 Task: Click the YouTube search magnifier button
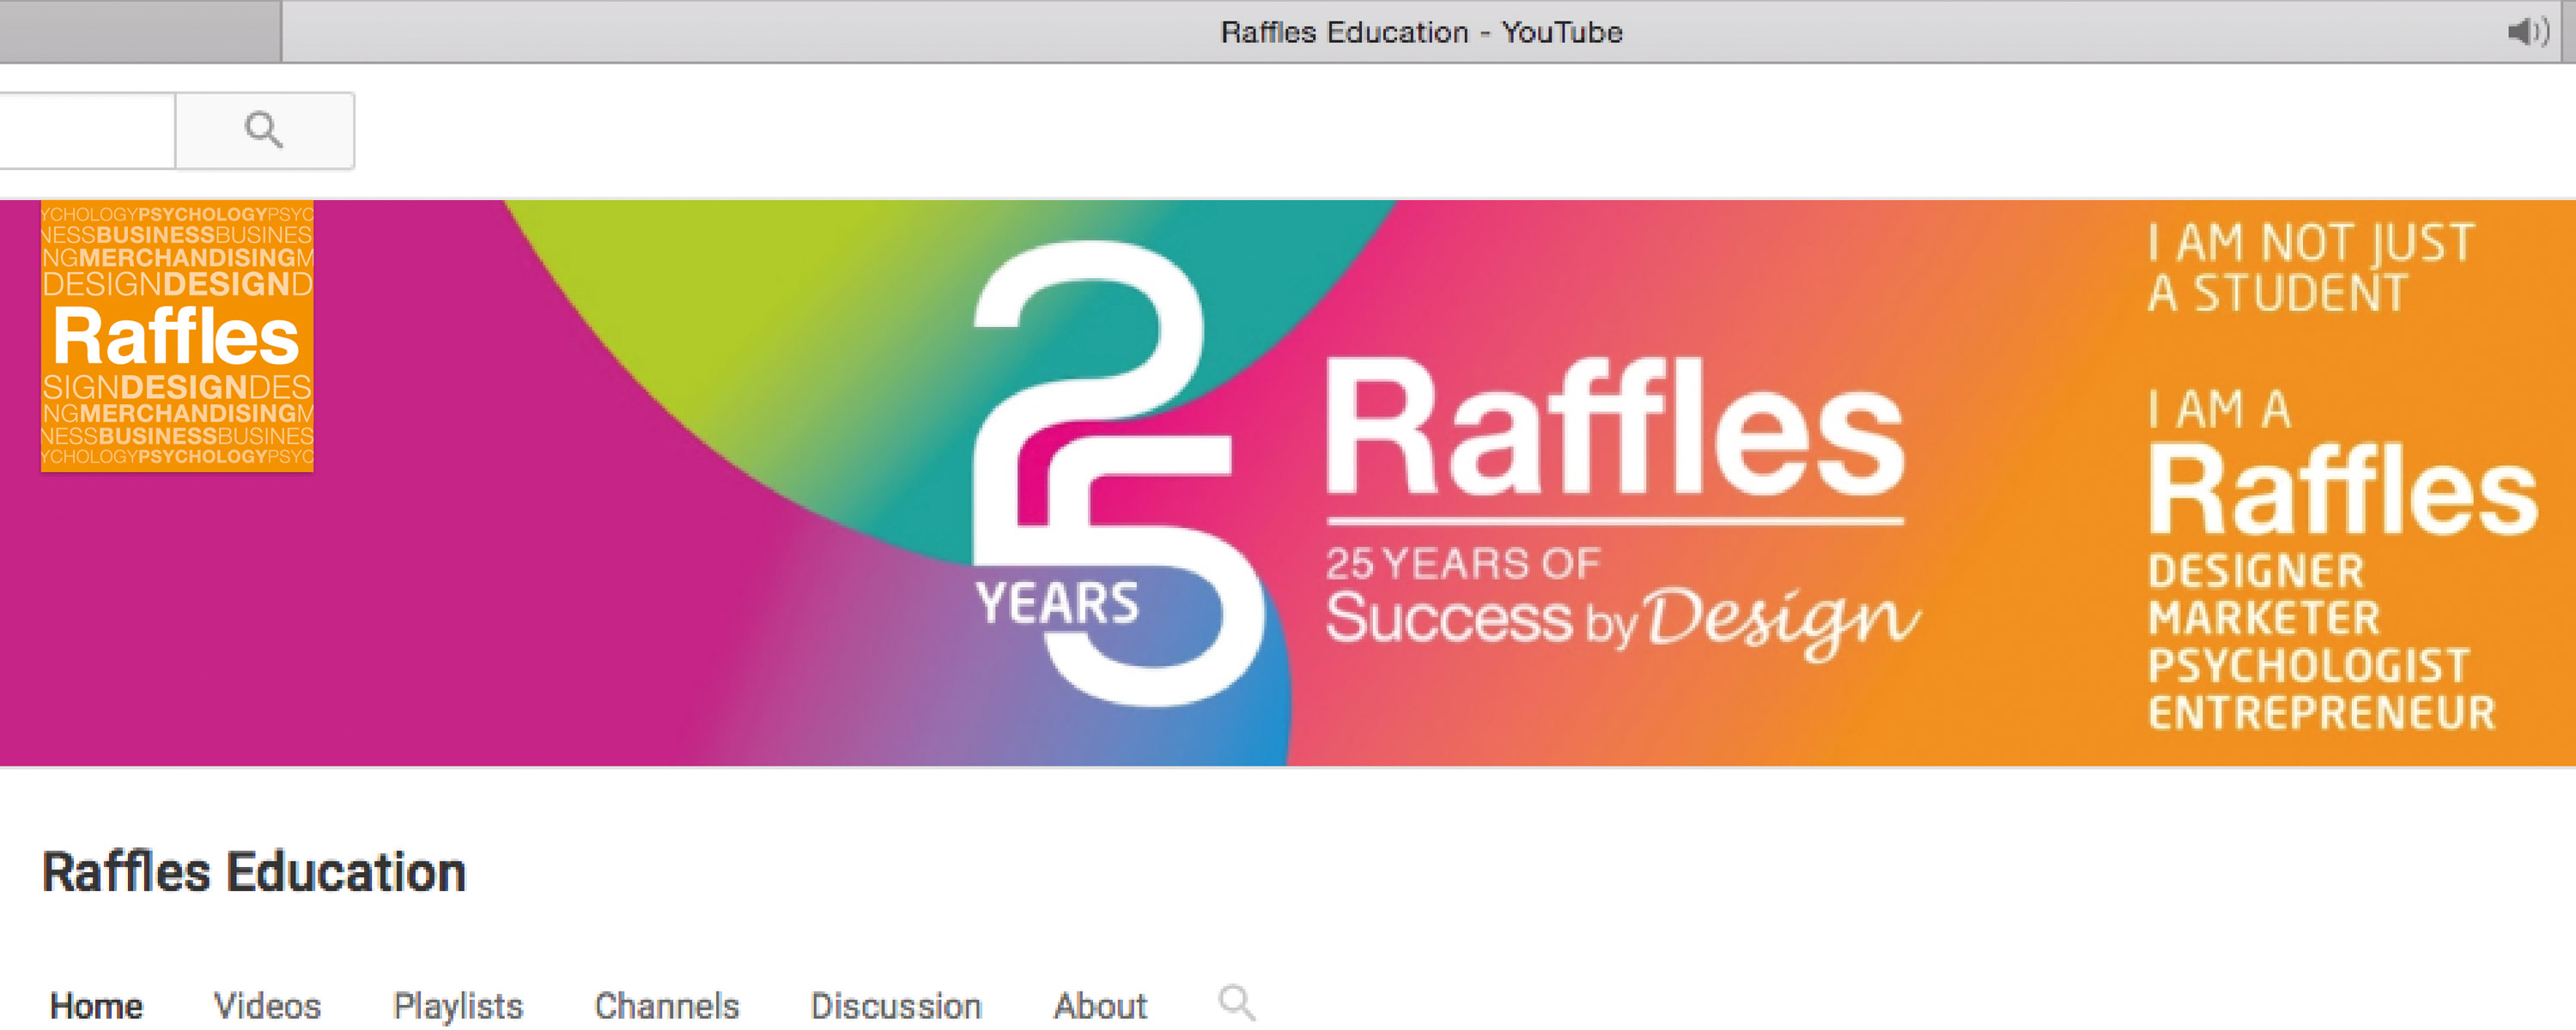(x=264, y=130)
